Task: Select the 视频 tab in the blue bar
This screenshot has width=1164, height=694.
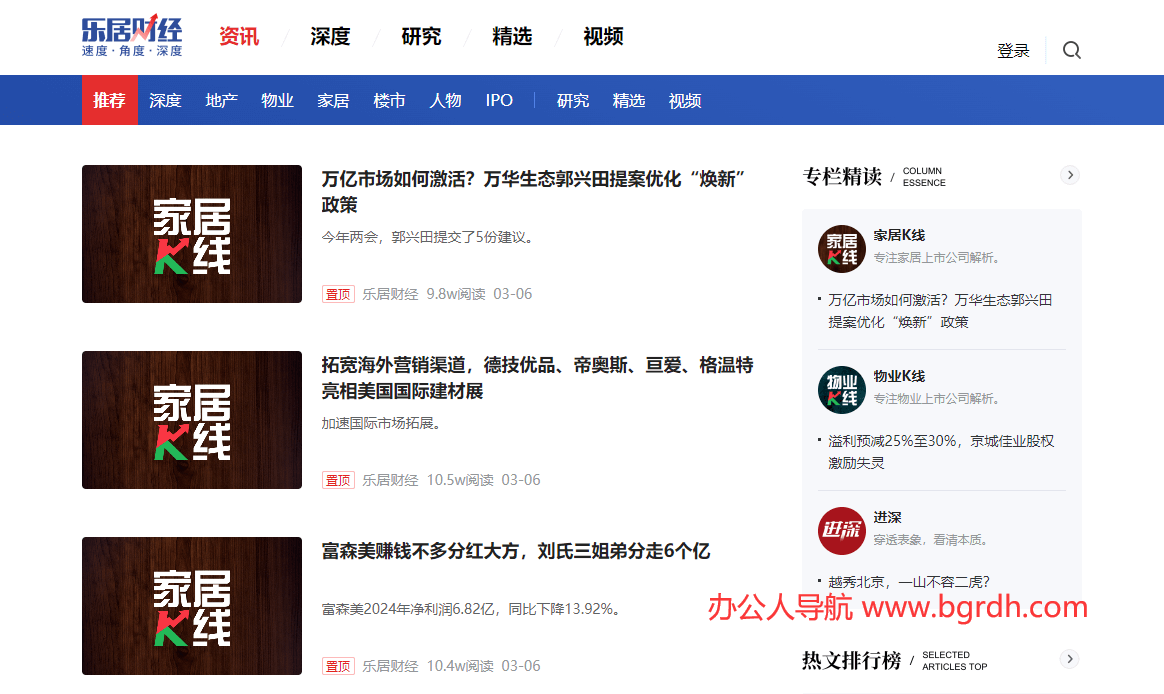Action: coord(685,100)
